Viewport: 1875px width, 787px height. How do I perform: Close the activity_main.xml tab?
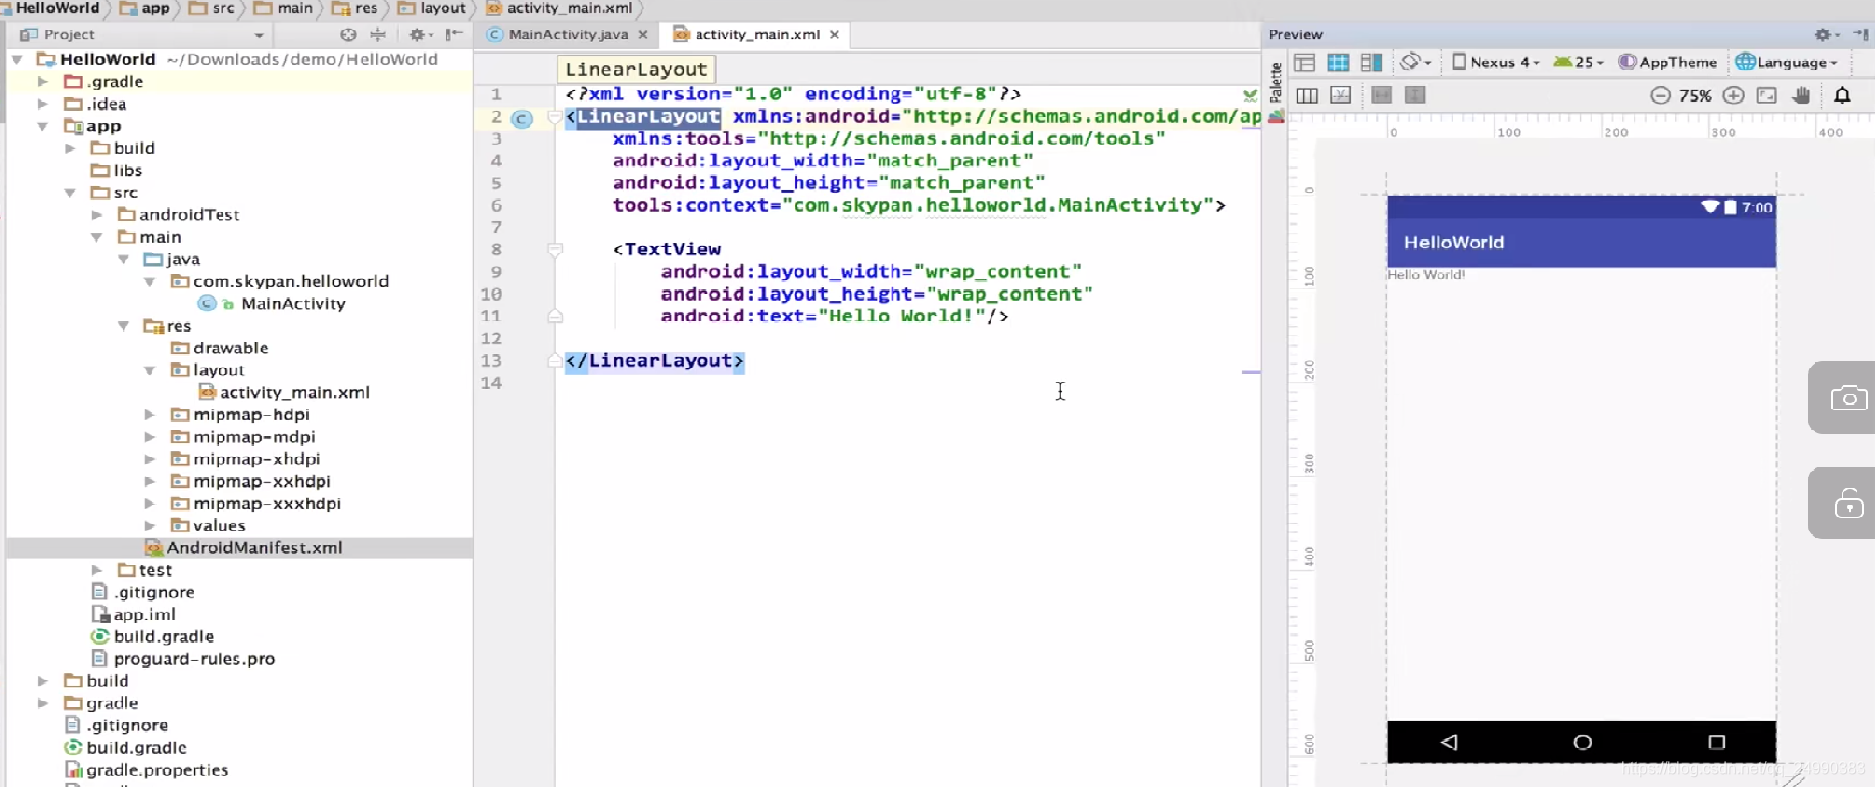pyautogui.click(x=834, y=34)
